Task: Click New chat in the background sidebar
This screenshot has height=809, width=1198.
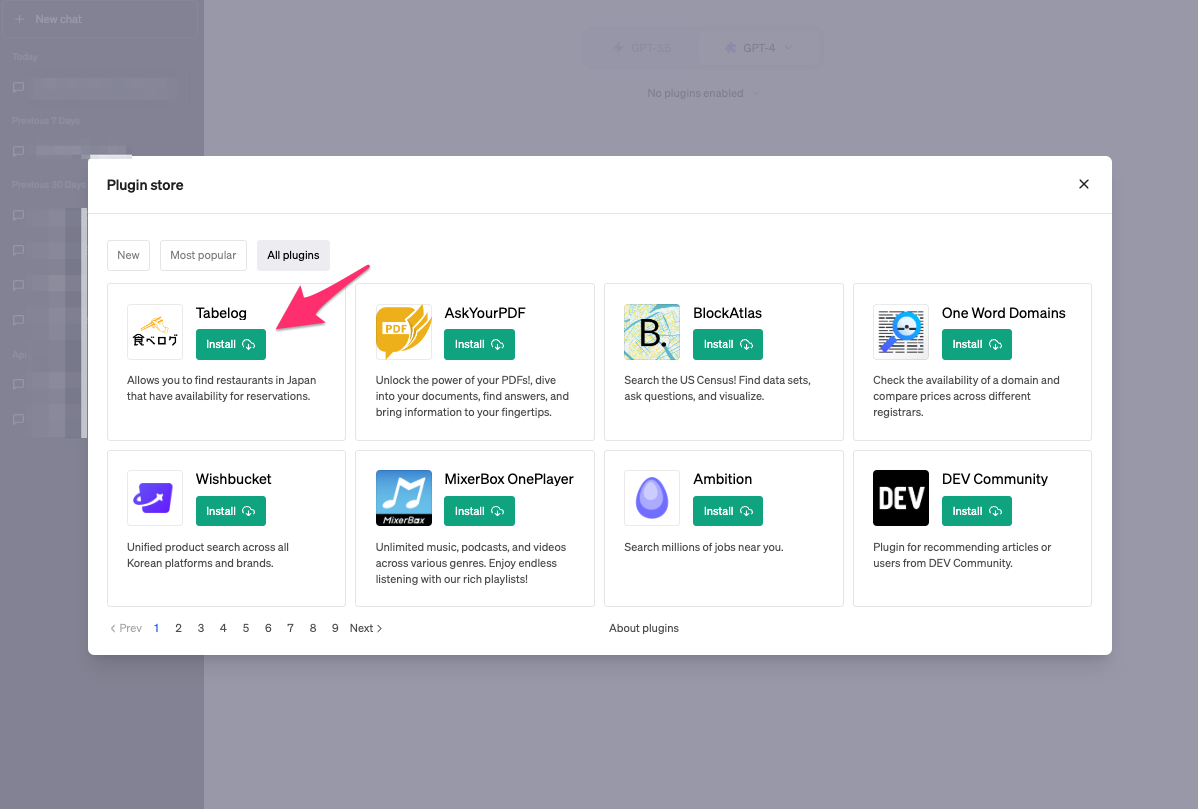Action: pyautogui.click(x=99, y=19)
